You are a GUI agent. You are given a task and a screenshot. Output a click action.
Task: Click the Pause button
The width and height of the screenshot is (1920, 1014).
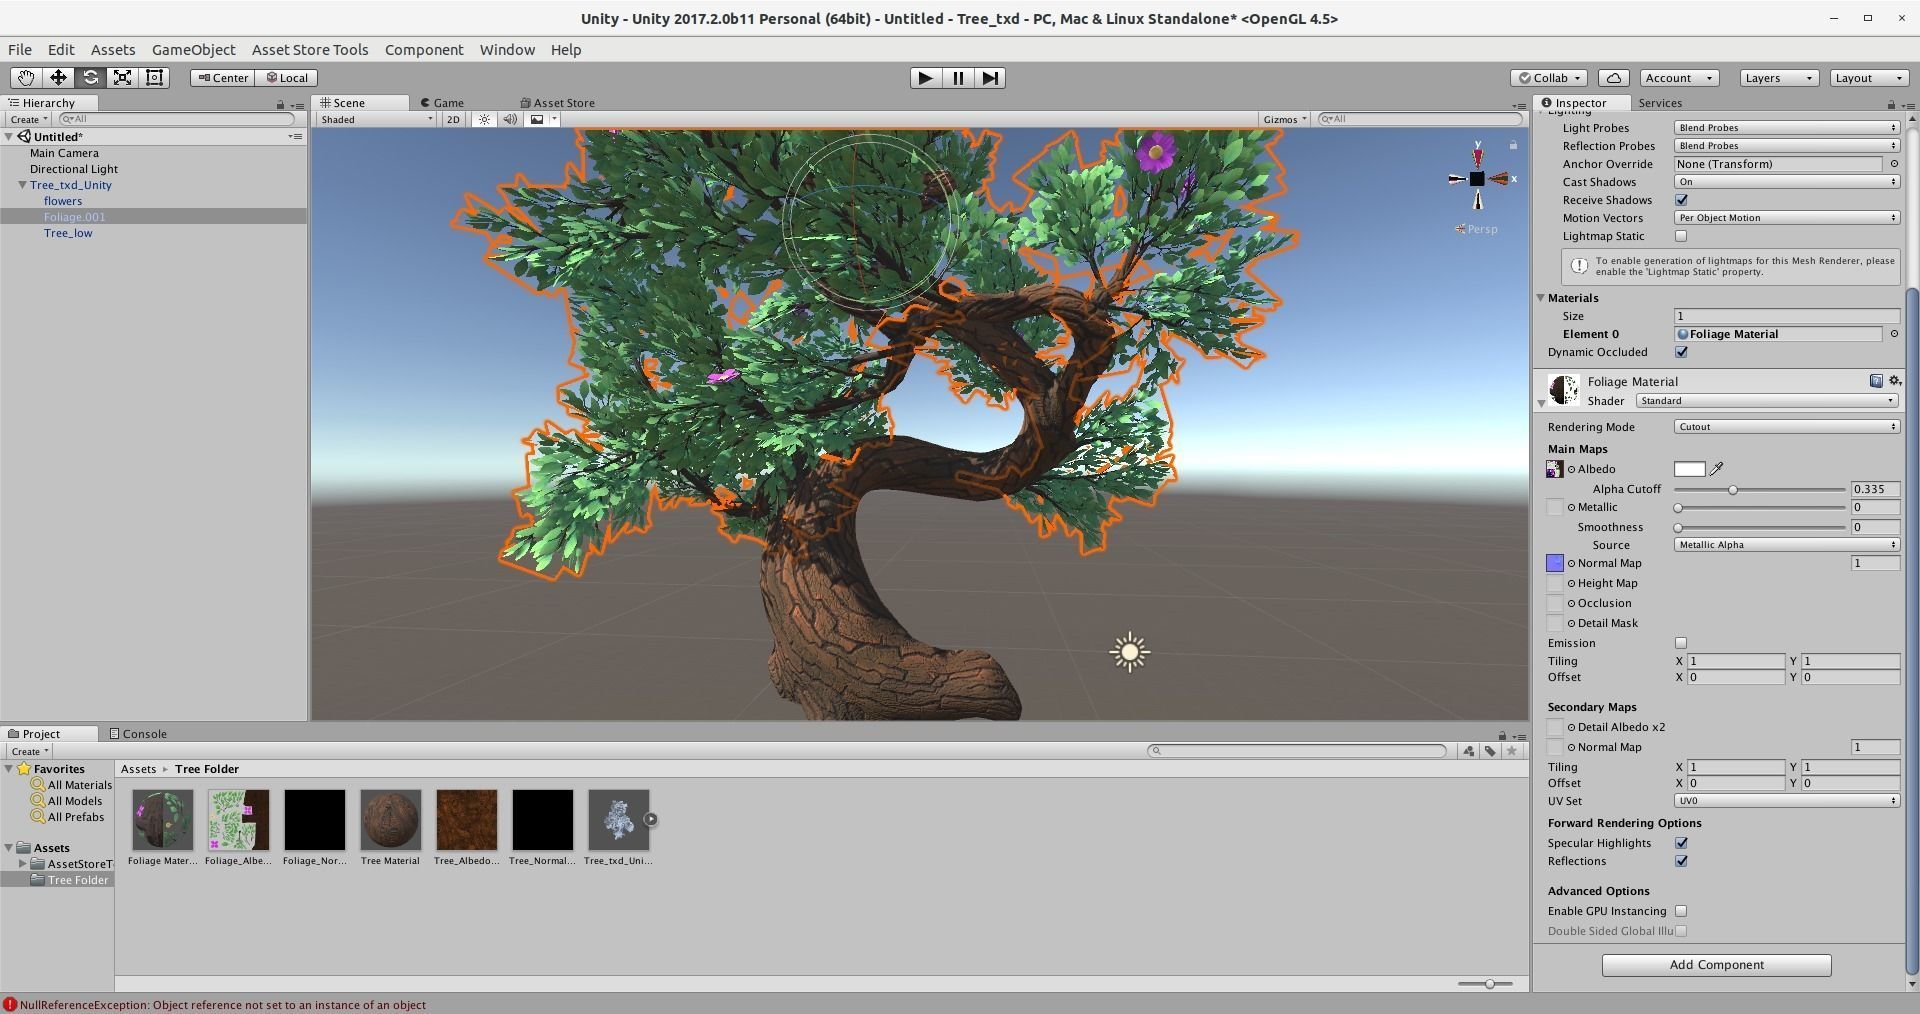tap(957, 78)
